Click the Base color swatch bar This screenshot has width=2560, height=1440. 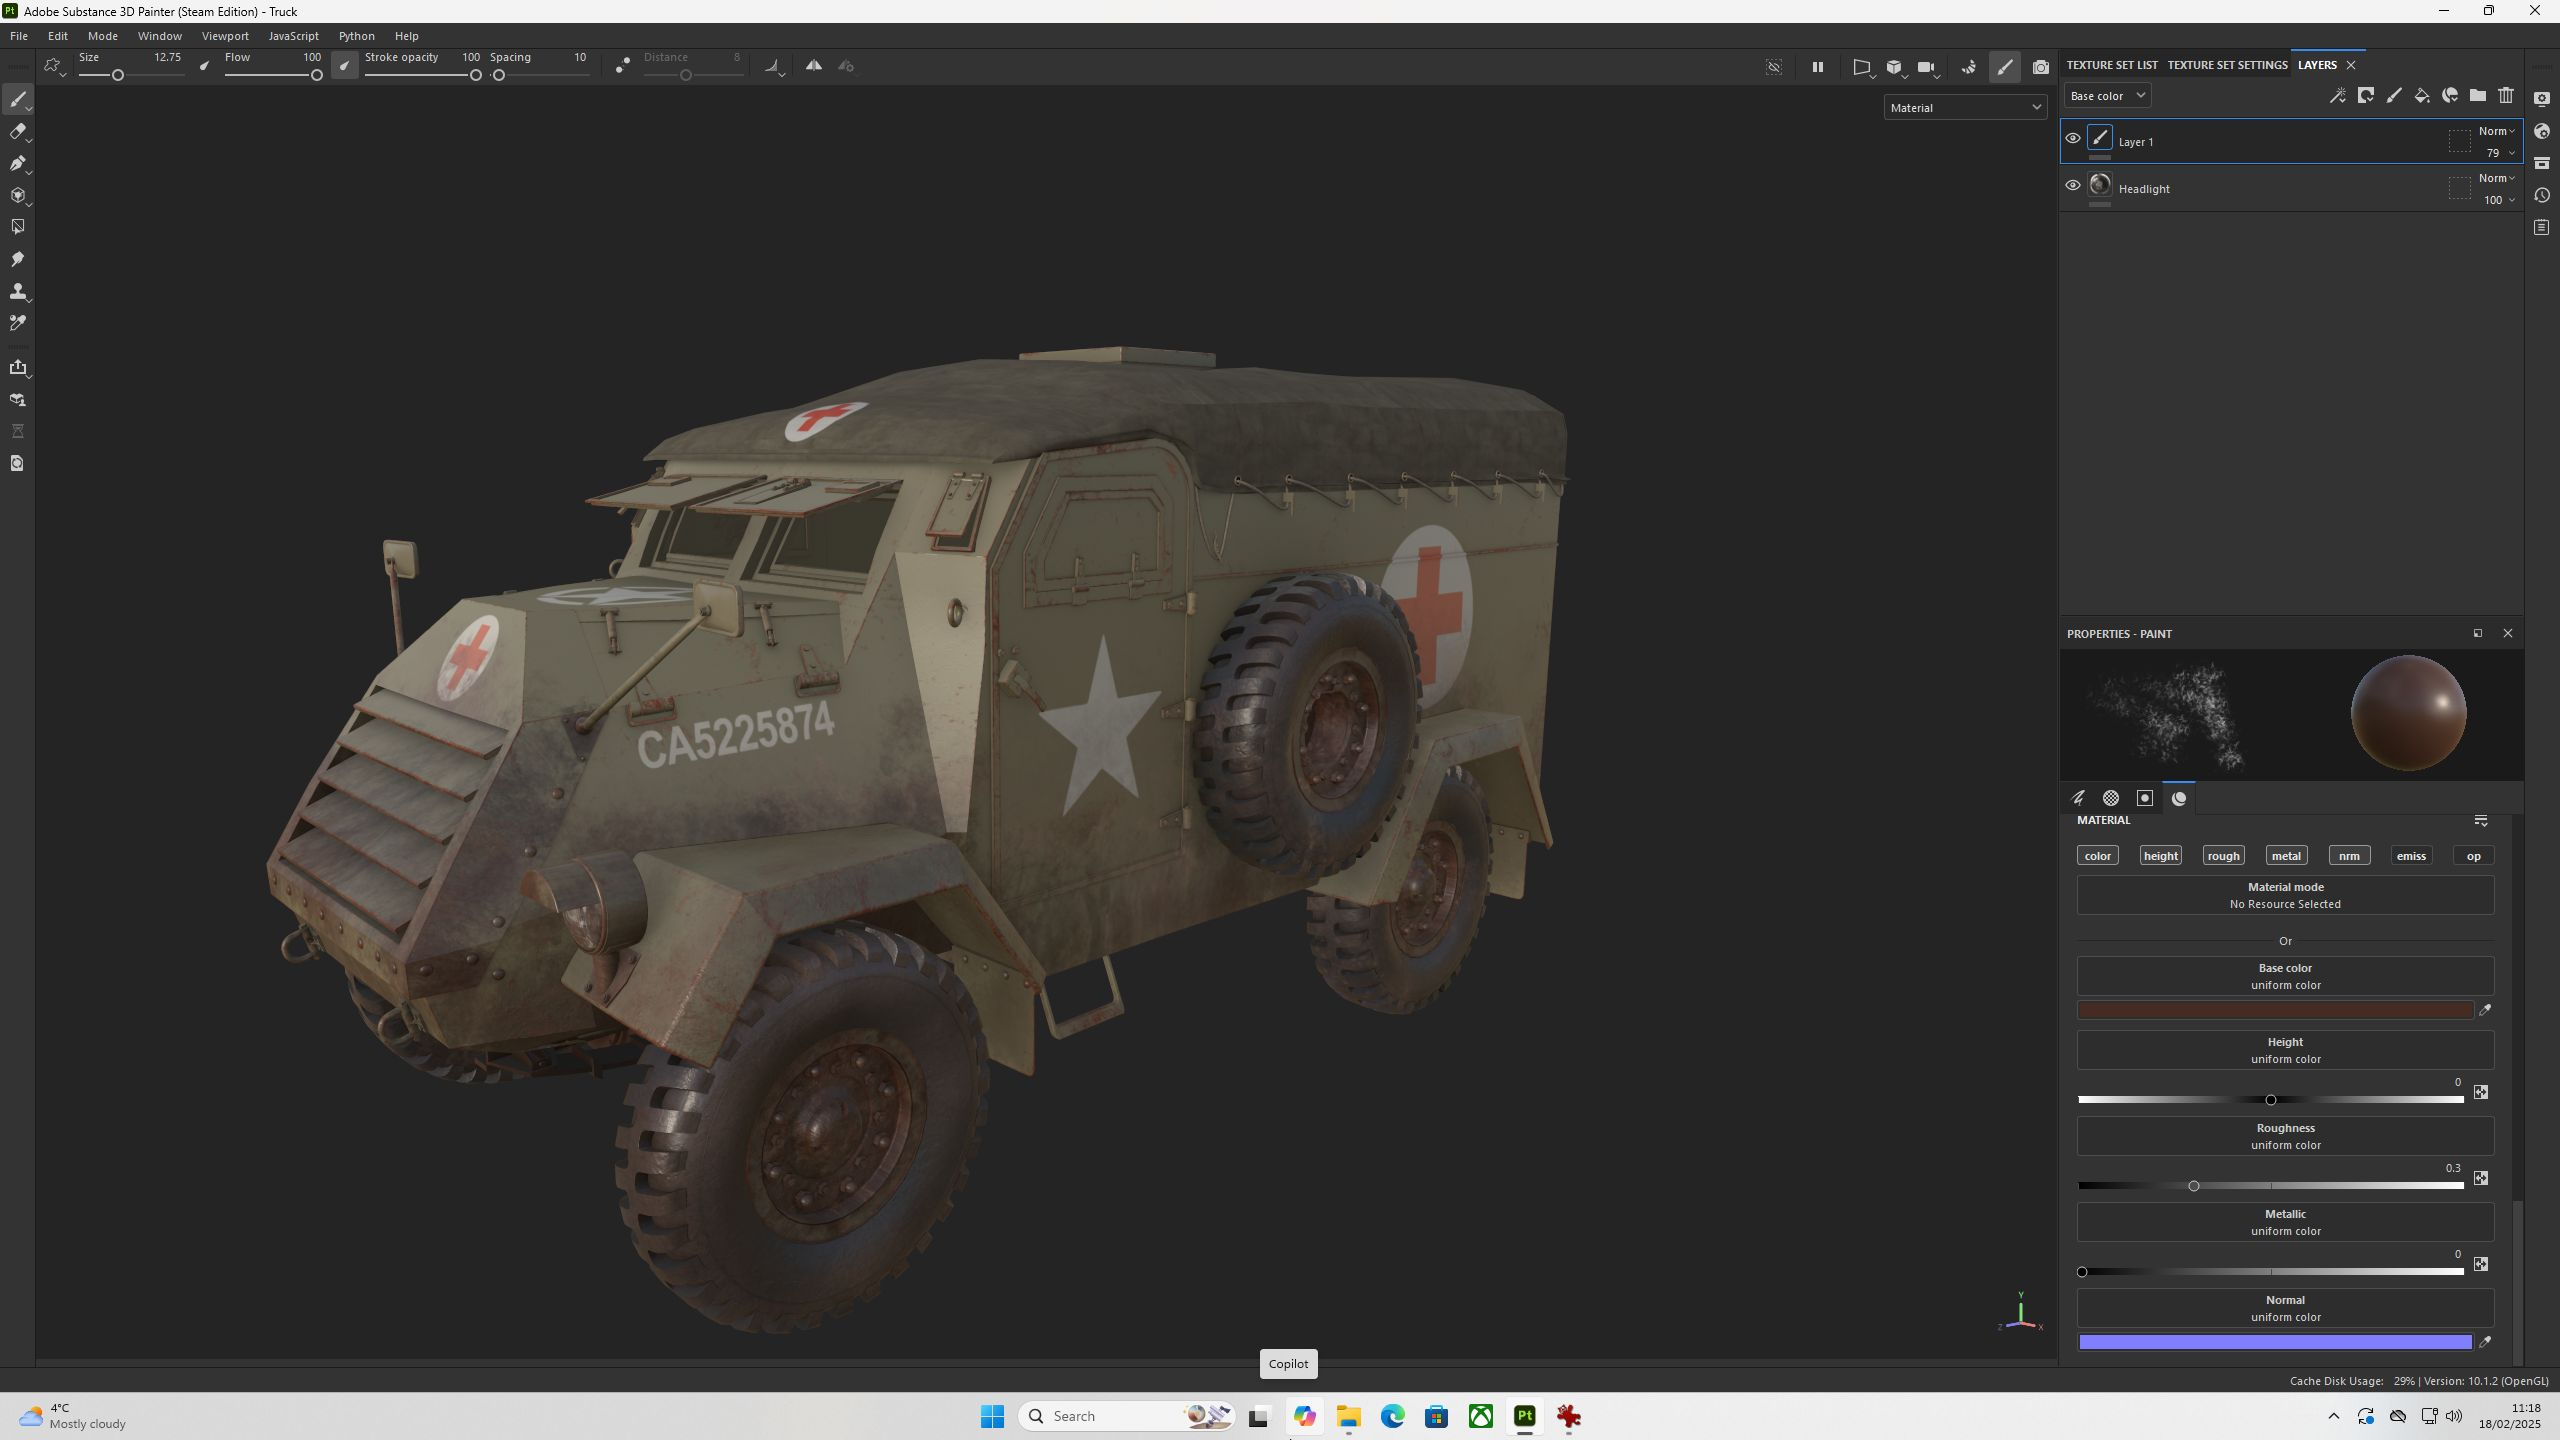point(2274,1010)
